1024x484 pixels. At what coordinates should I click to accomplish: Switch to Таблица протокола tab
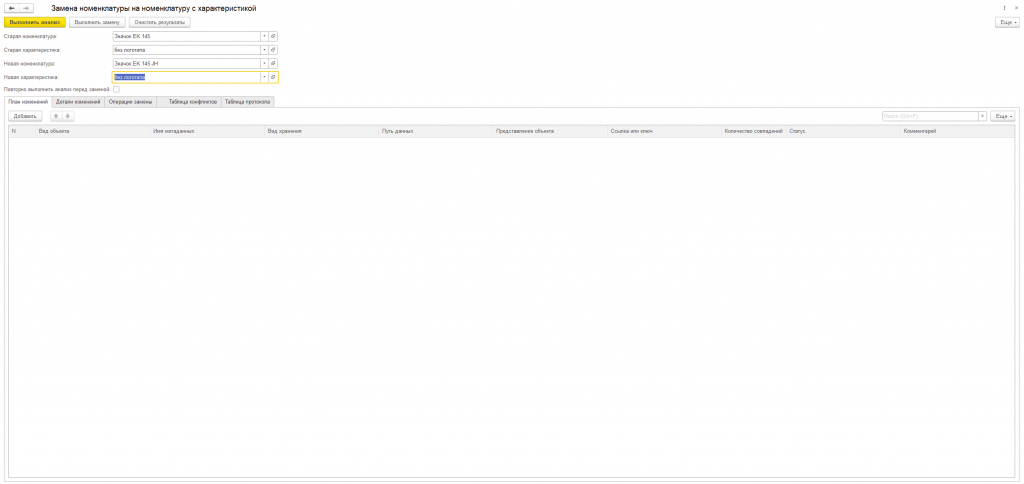click(x=248, y=102)
